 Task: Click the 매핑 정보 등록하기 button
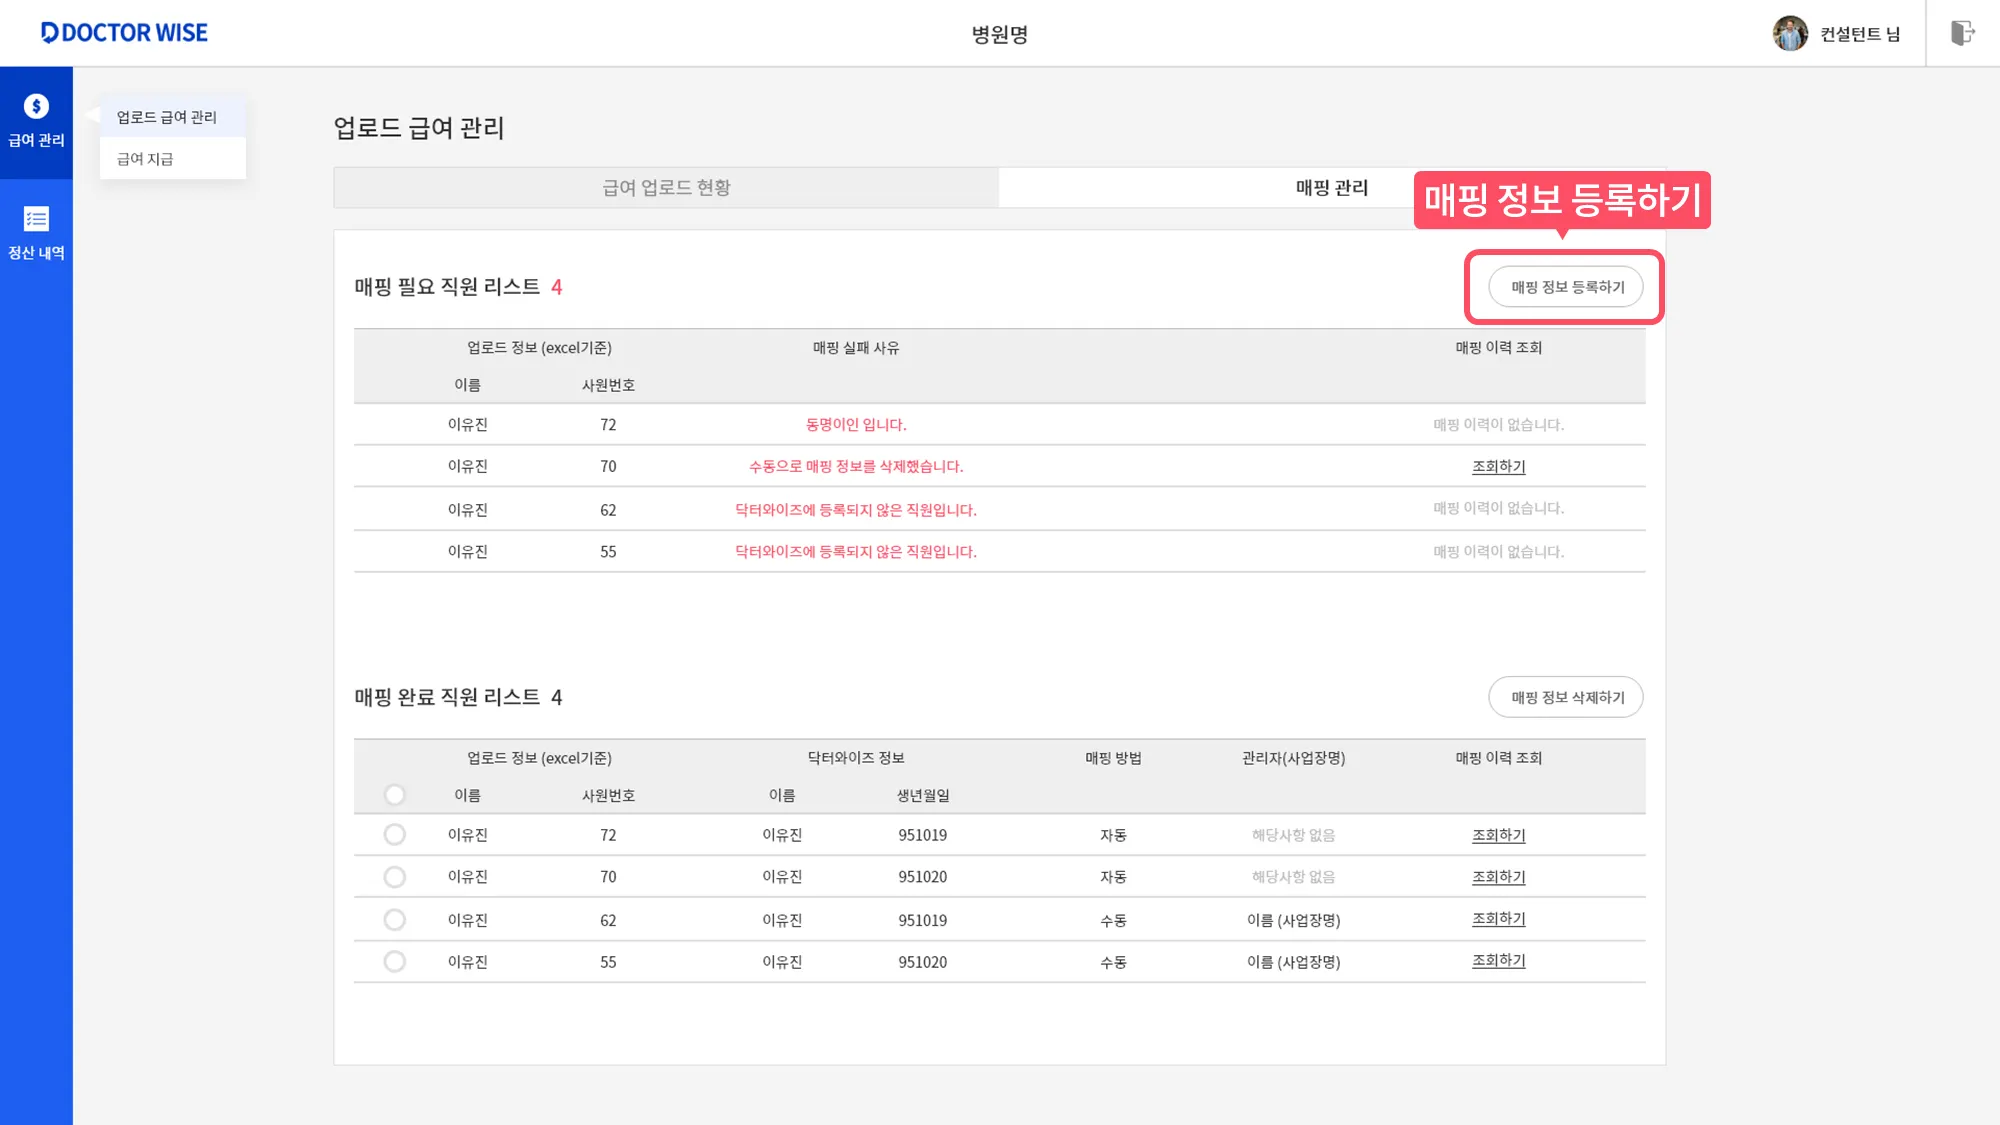(1567, 287)
